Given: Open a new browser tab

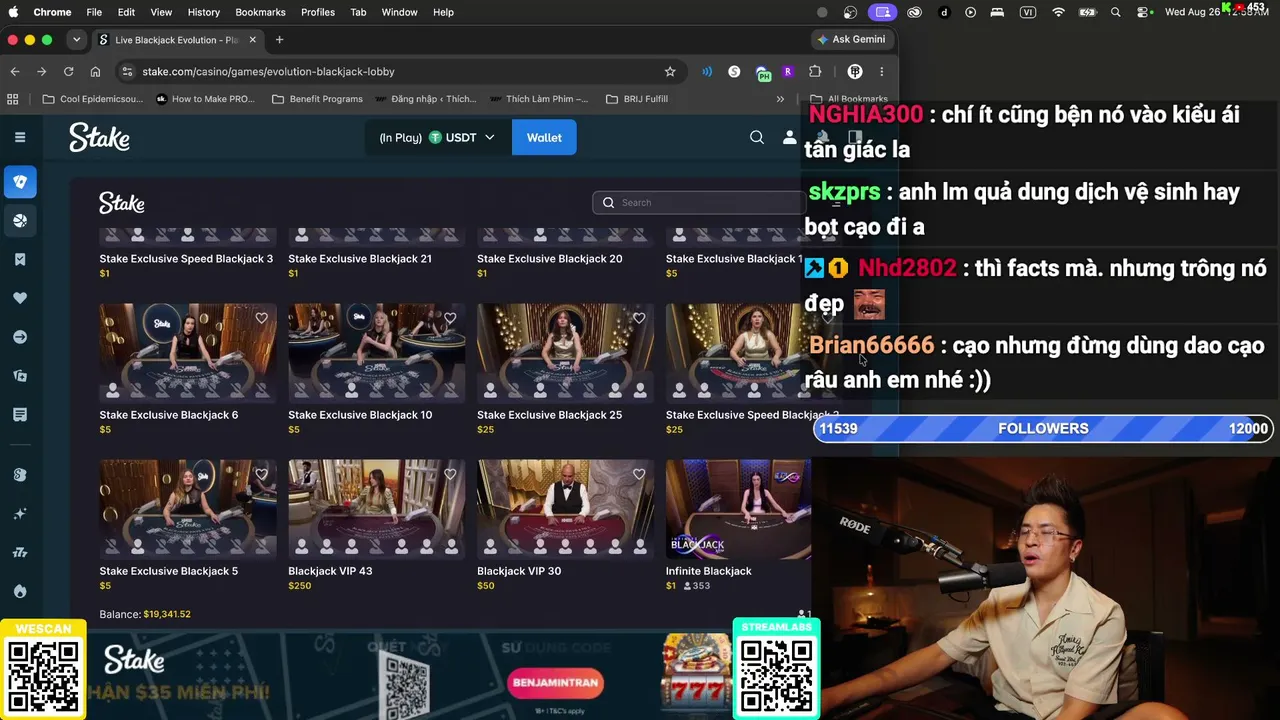Looking at the screenshot, I should coord(279,40).
